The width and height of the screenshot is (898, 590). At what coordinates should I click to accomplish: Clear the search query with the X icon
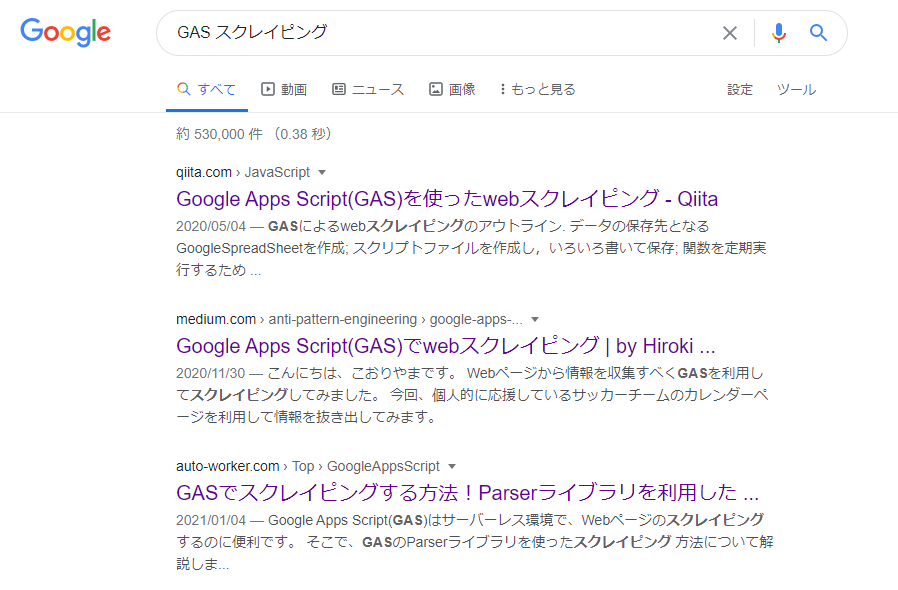coord(729,32)
